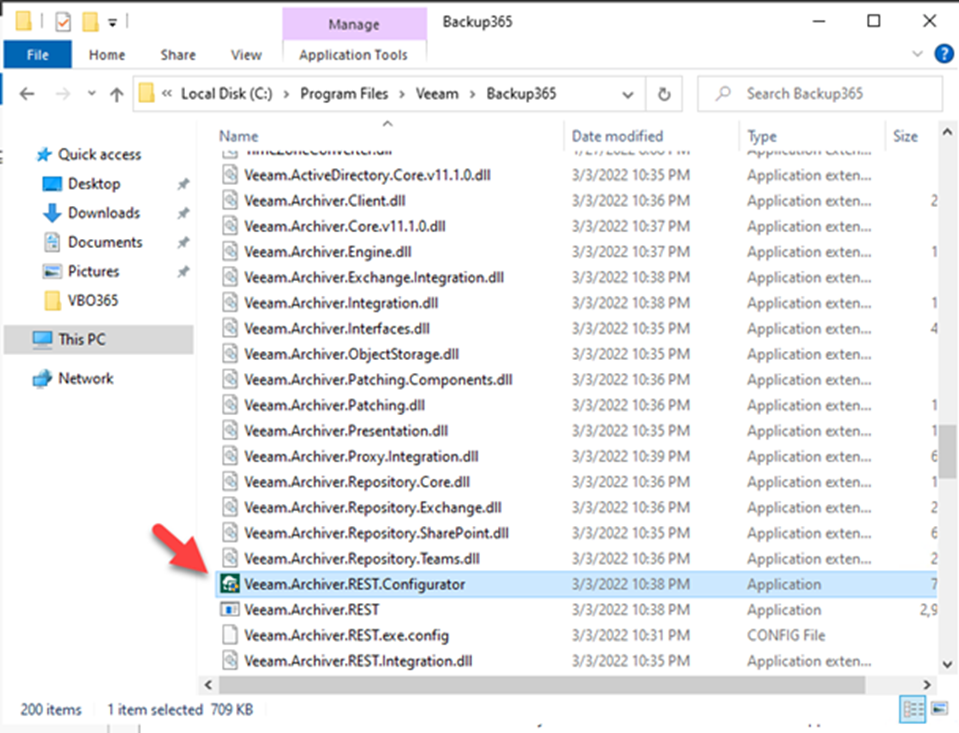Viewport: 959px width, 733px height.
Task: Select Veeam.Archiver.ObjectStorage.dll
Action: point(351,354)
